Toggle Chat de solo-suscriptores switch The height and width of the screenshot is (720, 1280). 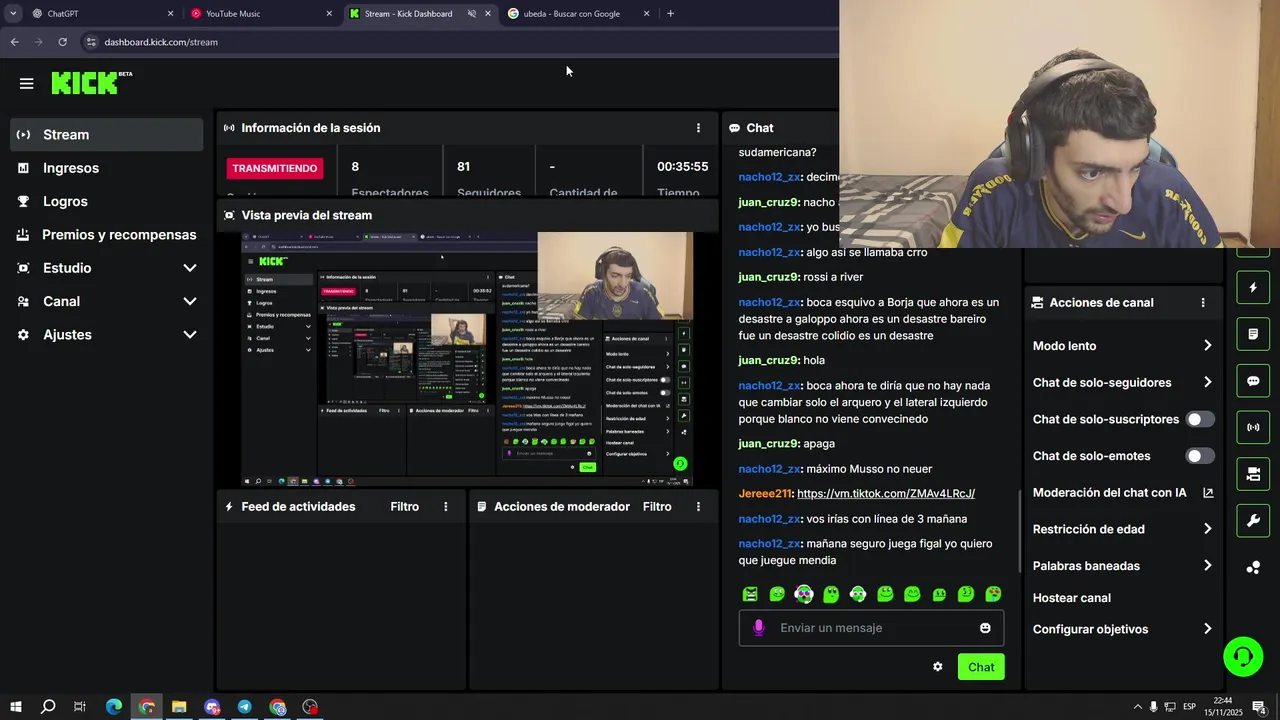tap(1200, 419)
